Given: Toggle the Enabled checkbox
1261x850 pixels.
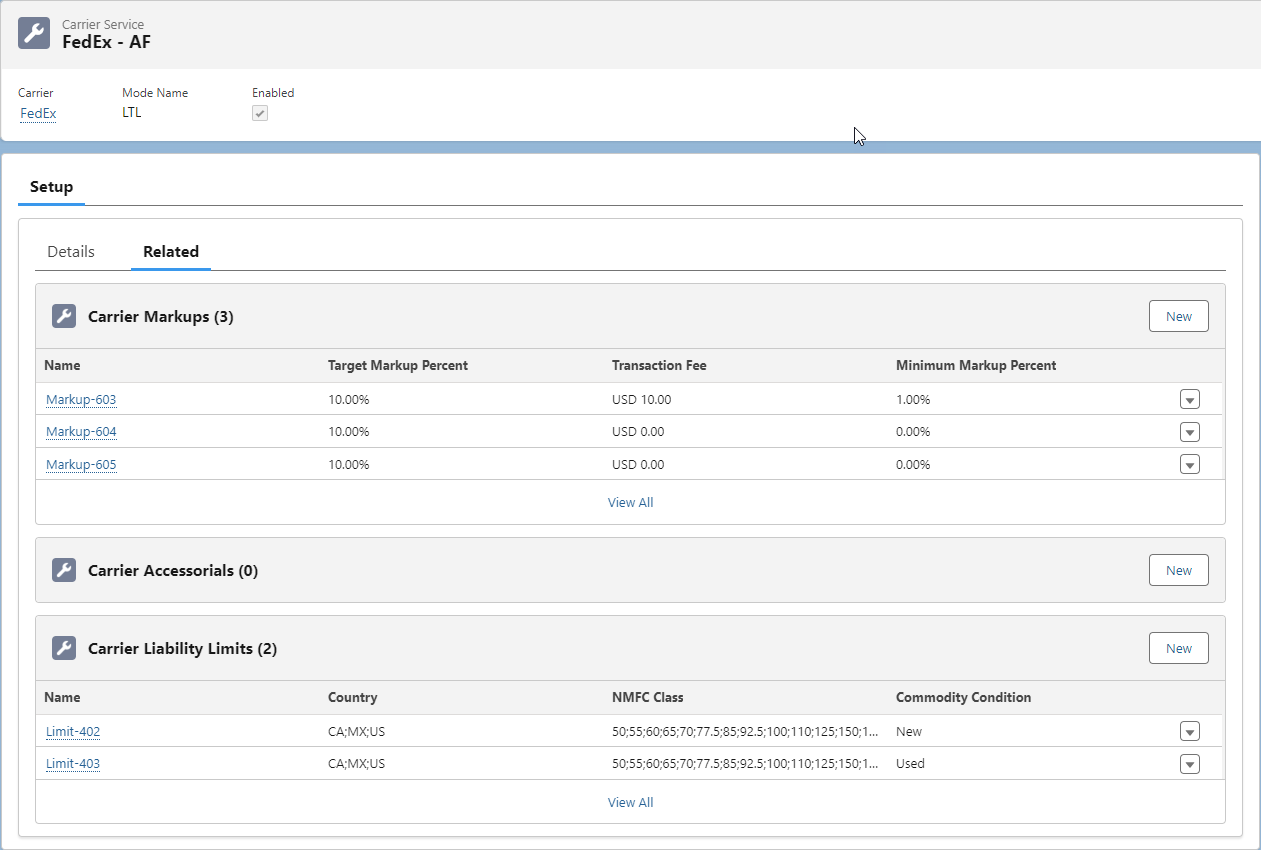Looking at the screenshot, I should coord(260,113).
